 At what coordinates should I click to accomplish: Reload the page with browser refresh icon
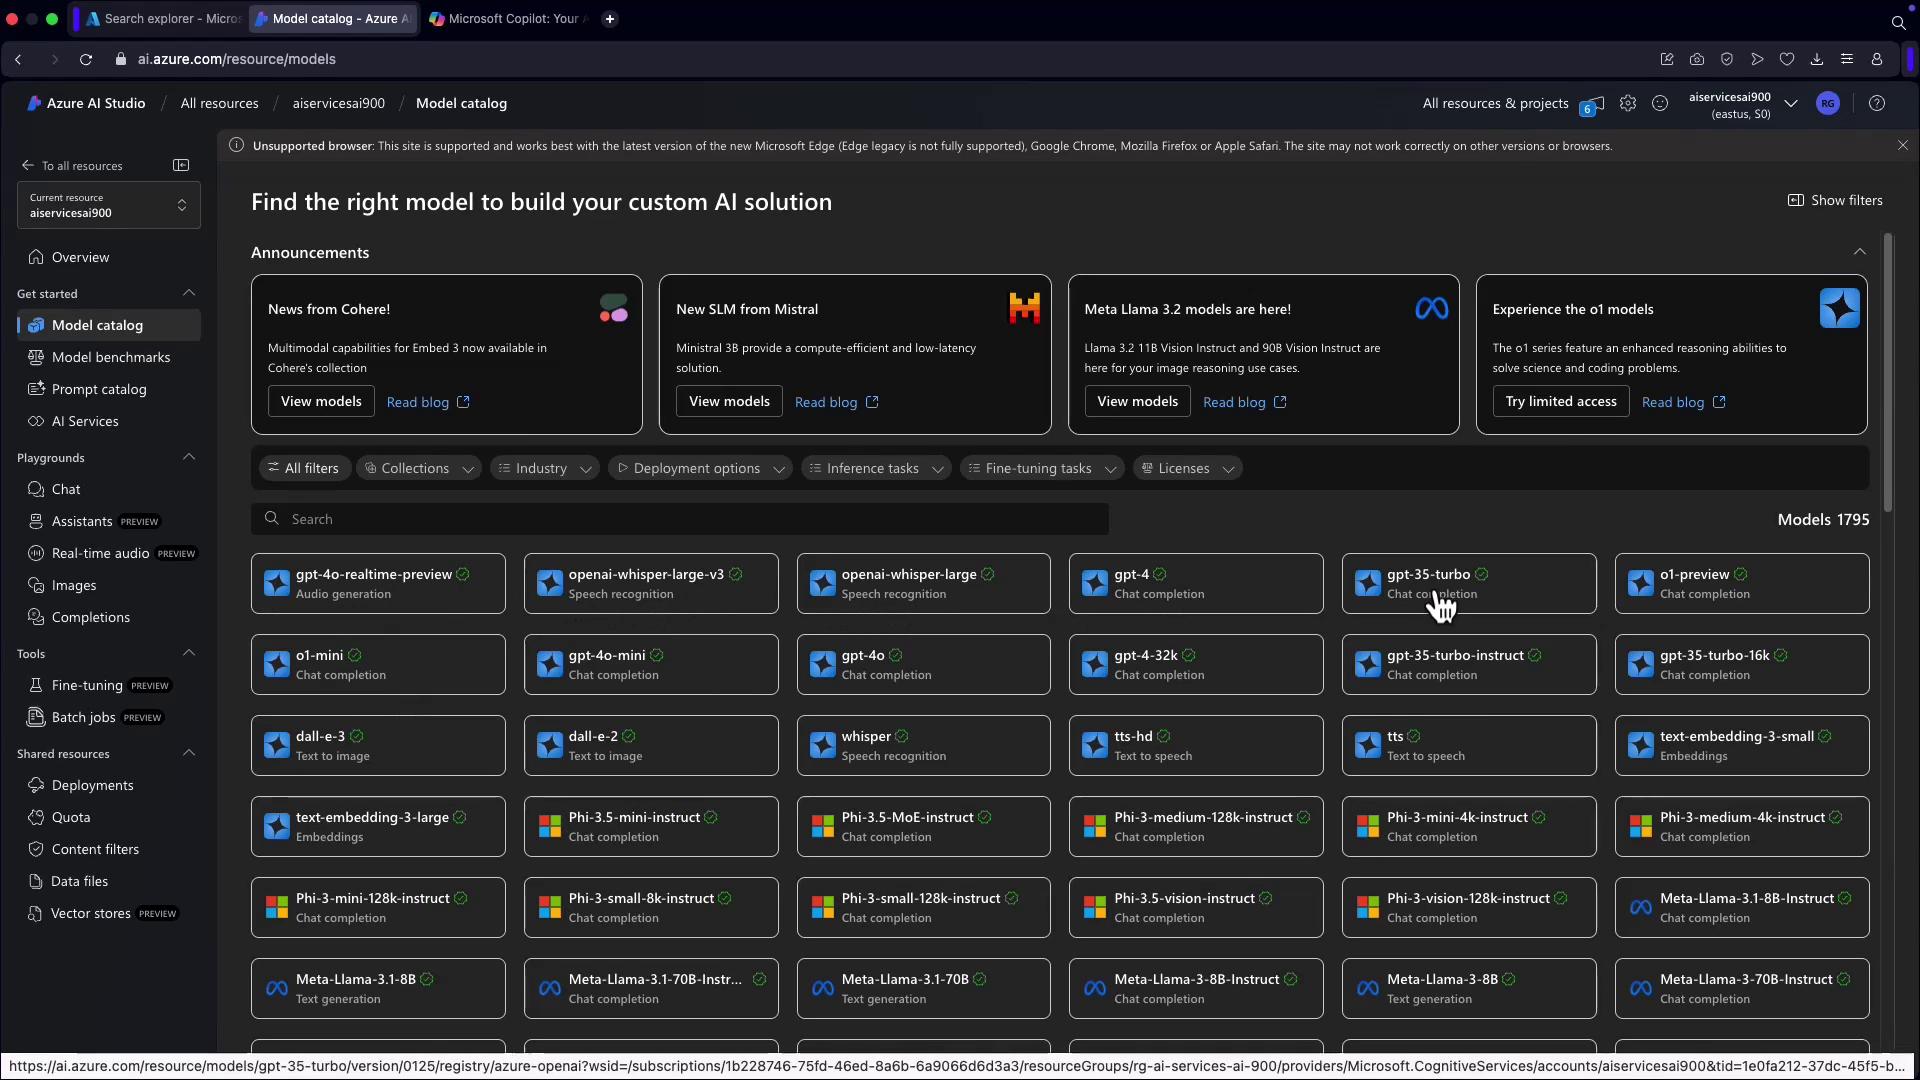(86, 59)
